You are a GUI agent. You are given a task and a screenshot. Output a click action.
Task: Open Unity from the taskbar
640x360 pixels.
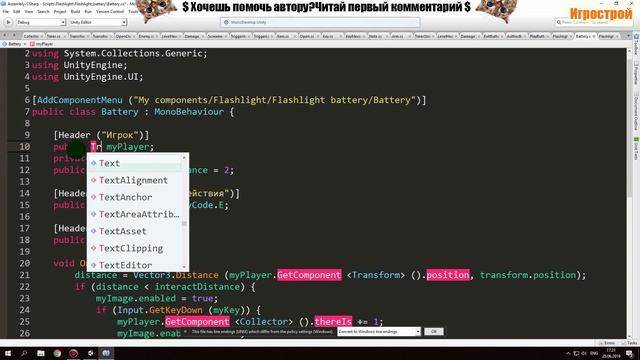[90, 353]
